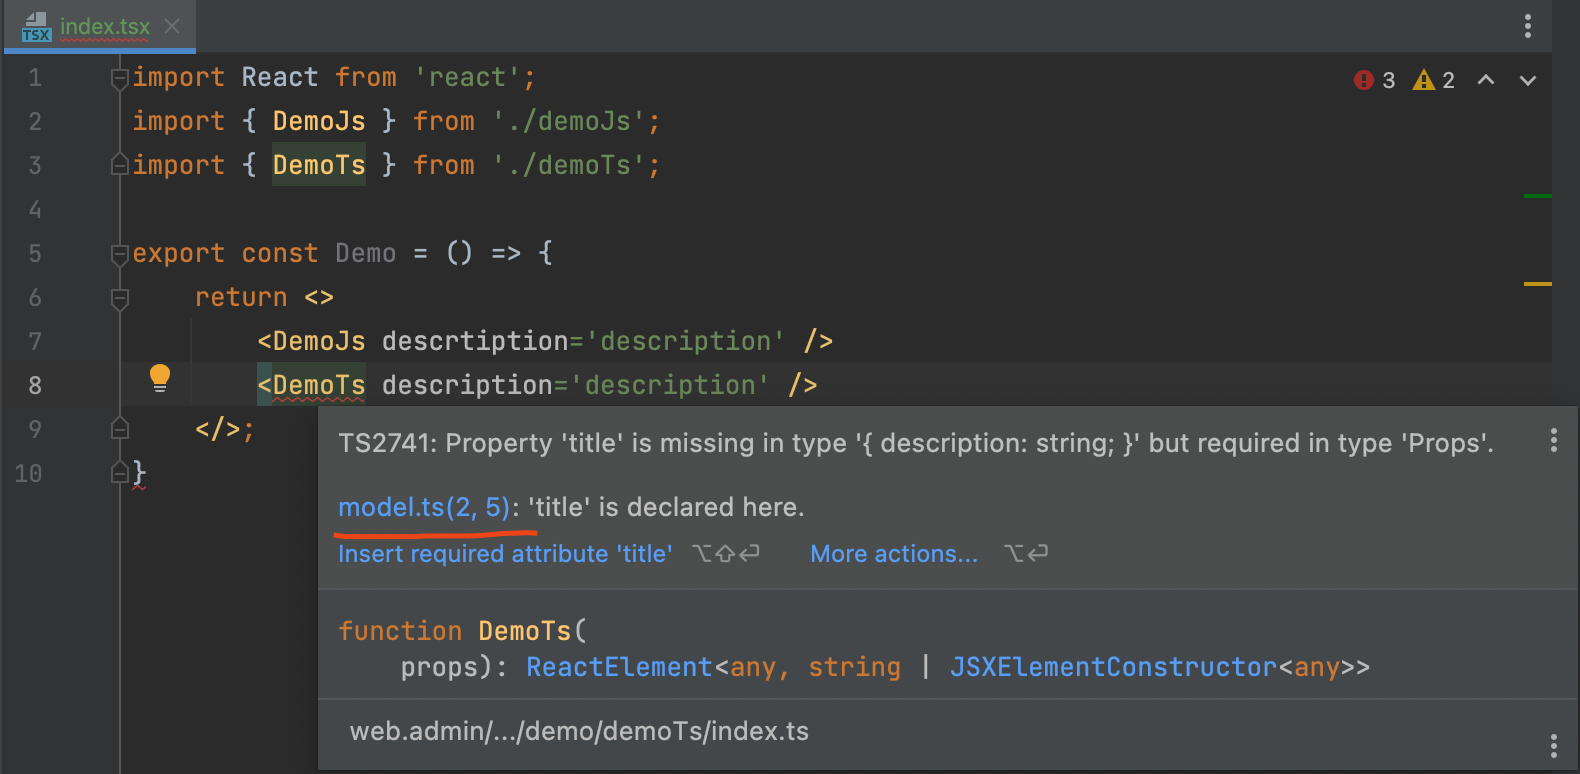Collapse import block fold marker on line 1

120,78
